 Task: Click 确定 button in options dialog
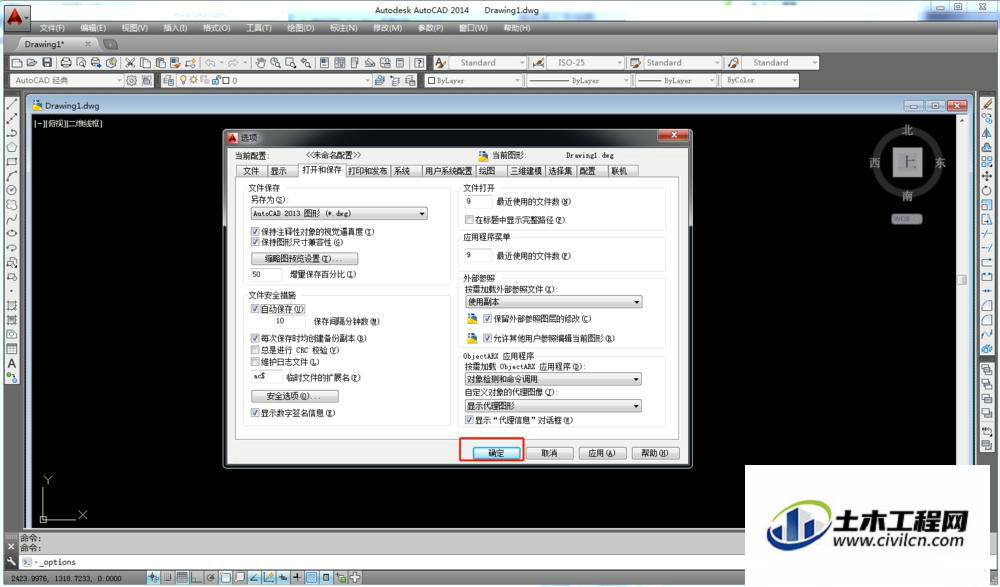coord(496,453)
